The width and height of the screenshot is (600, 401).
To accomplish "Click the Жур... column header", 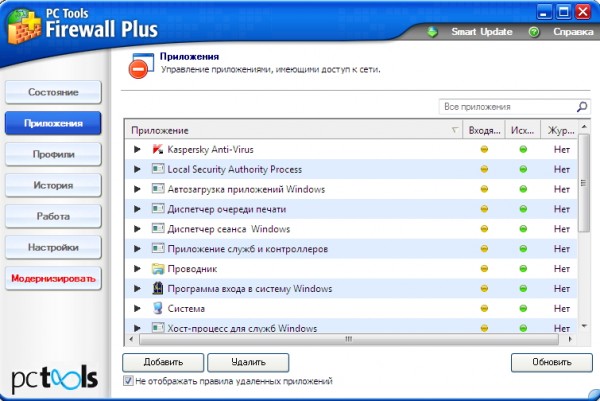I will point(559,130).
